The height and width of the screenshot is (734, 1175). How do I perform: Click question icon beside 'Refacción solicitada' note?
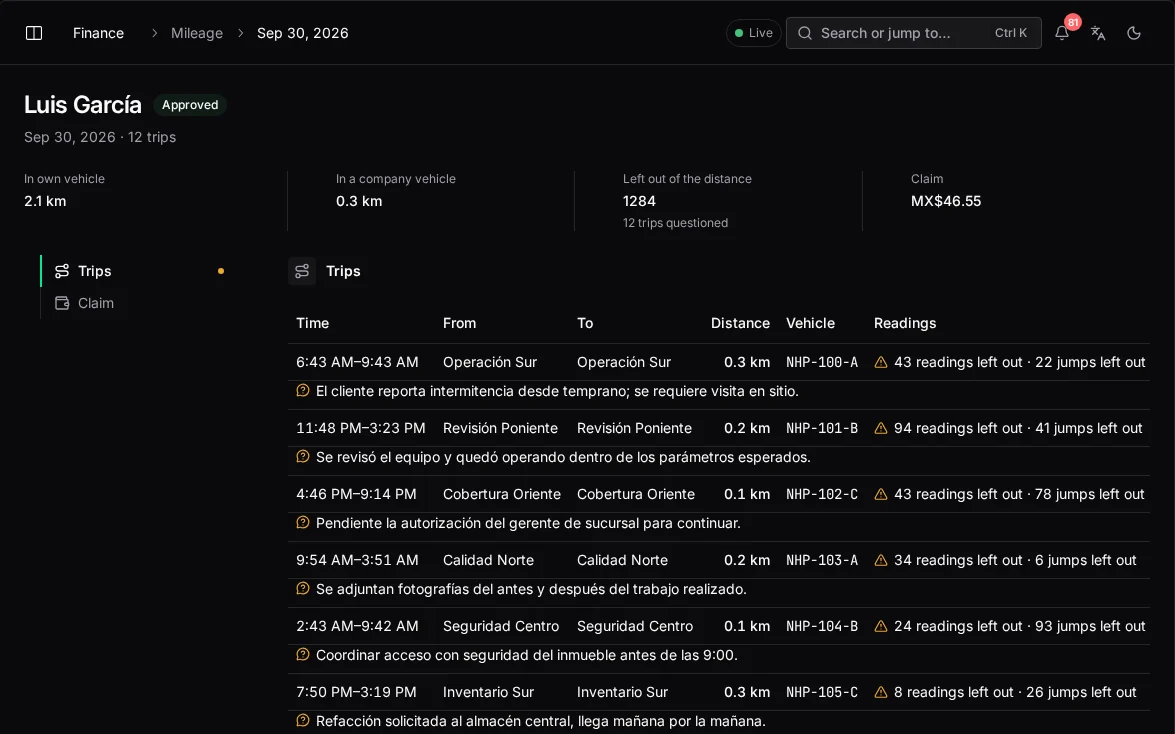pyautogui.click(x=303, y=721)
